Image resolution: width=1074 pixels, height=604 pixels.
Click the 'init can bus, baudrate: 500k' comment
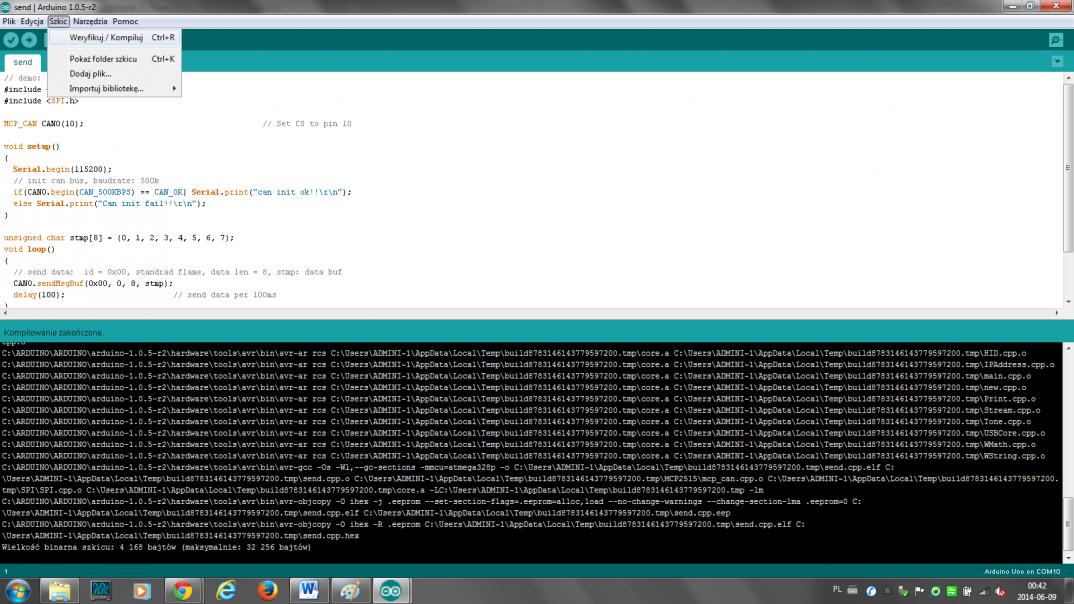click(86, 181)
